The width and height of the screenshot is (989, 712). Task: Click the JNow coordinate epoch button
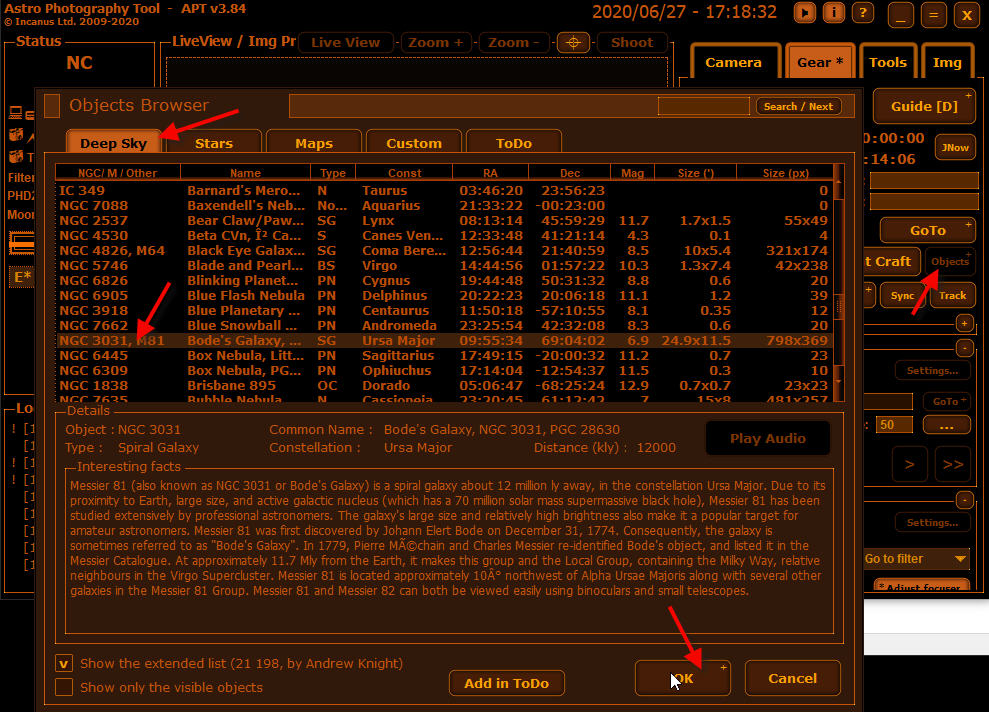954,147
